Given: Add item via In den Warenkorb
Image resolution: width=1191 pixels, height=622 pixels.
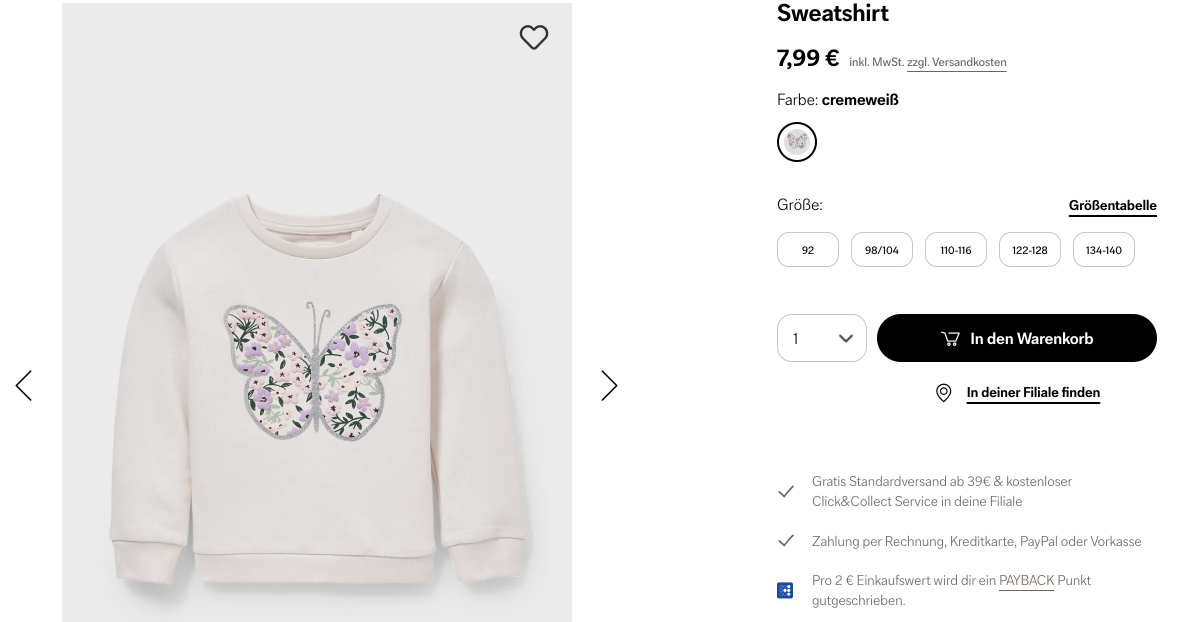Looking at the screenshot, I should [x=1016, y=338].
